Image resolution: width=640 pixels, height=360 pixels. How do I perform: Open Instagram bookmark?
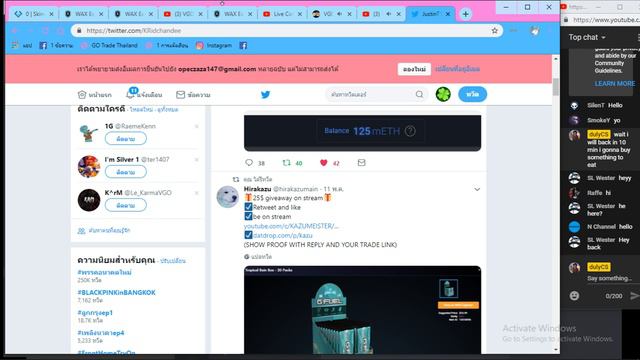pos(214,45)
